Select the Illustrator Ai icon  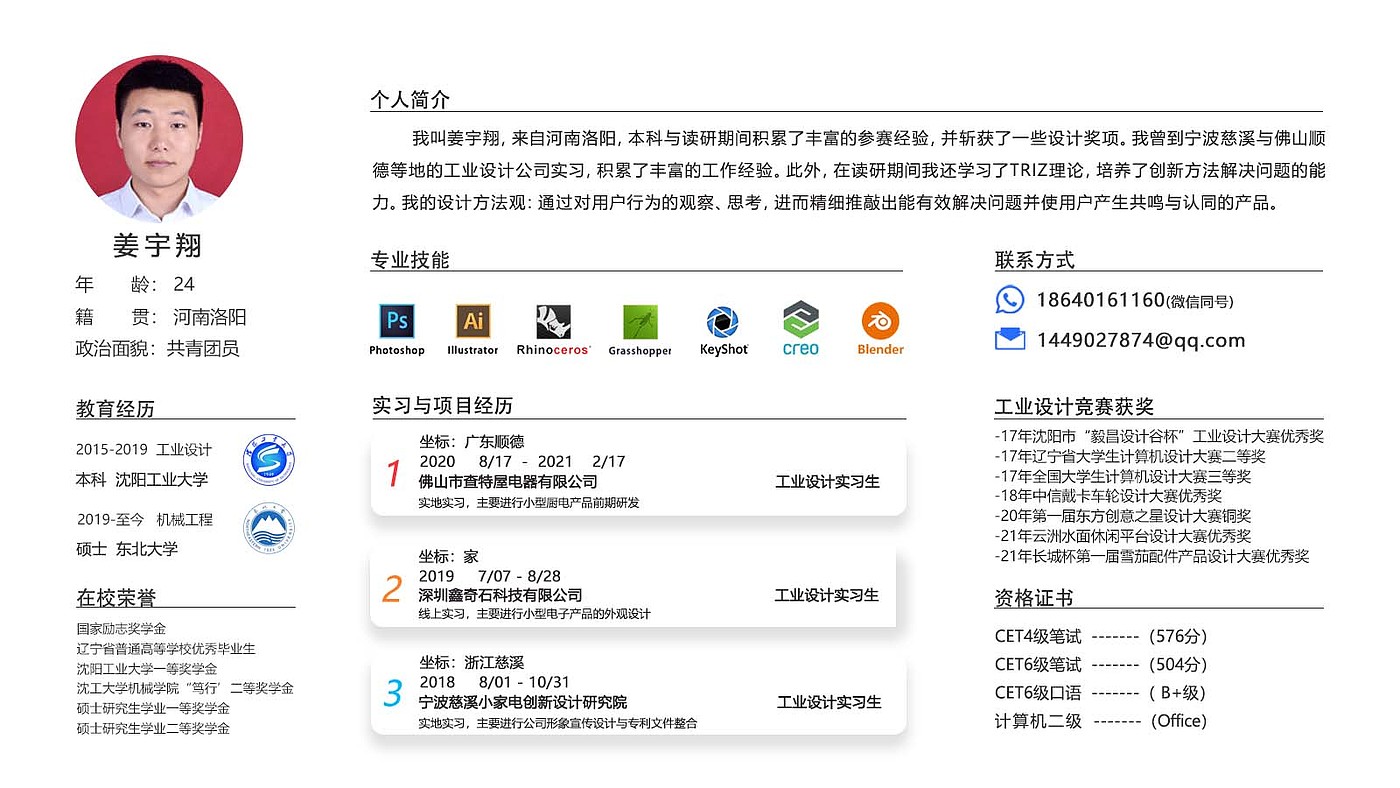click(473, 321)
